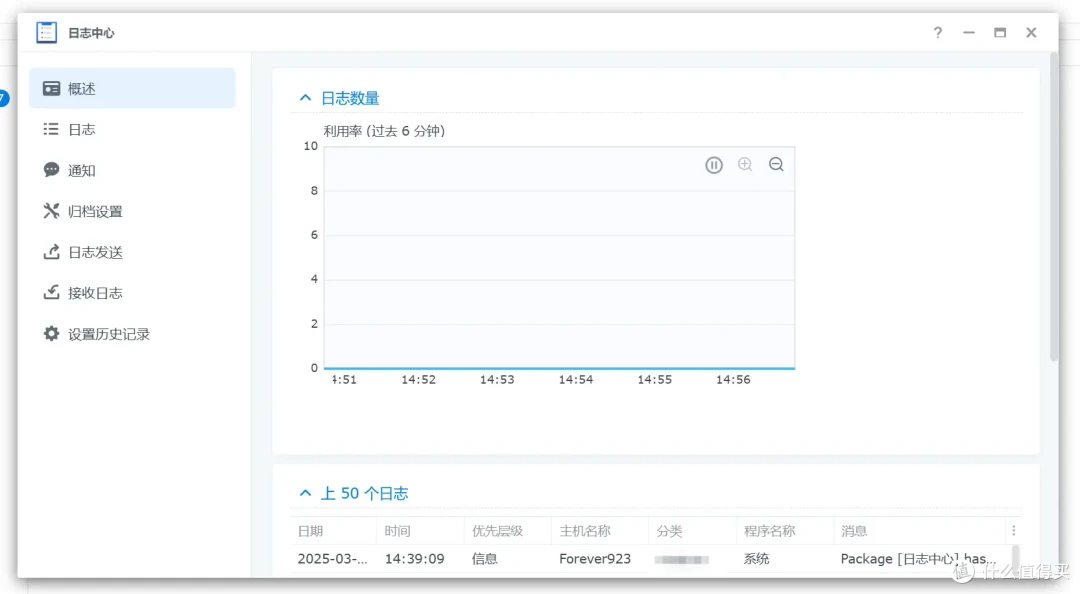Viewport: 1080px width, 594px height.
Task: Sort by the 消息 column header
Action: pyautogui.click(x=920, y=531)
